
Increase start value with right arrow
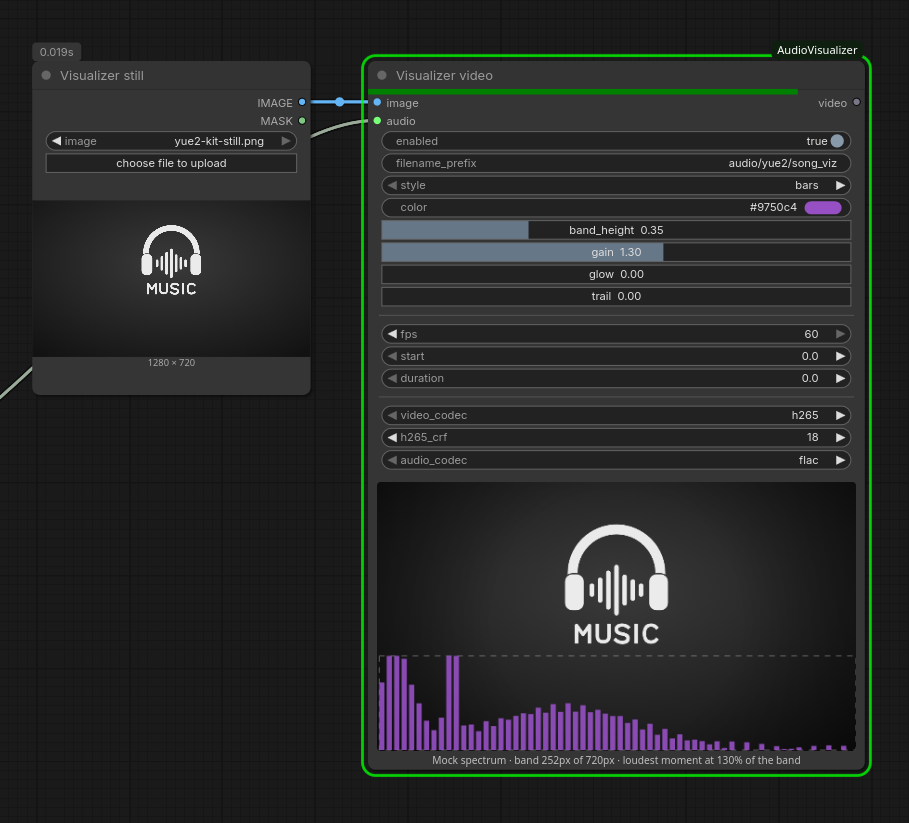click(840, 356)
